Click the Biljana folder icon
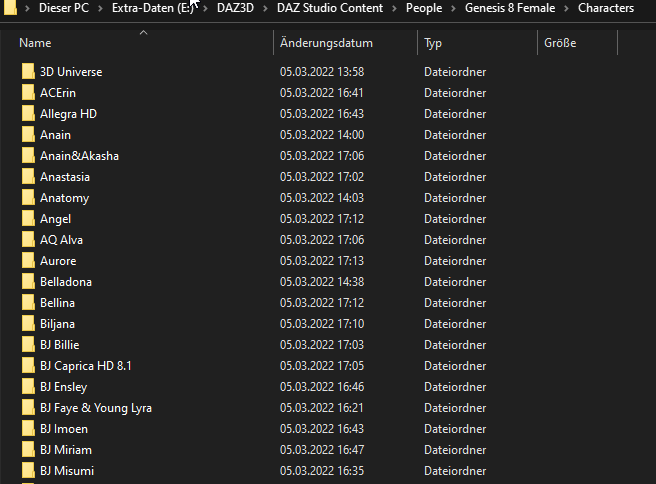 click(x=28, y=323)
